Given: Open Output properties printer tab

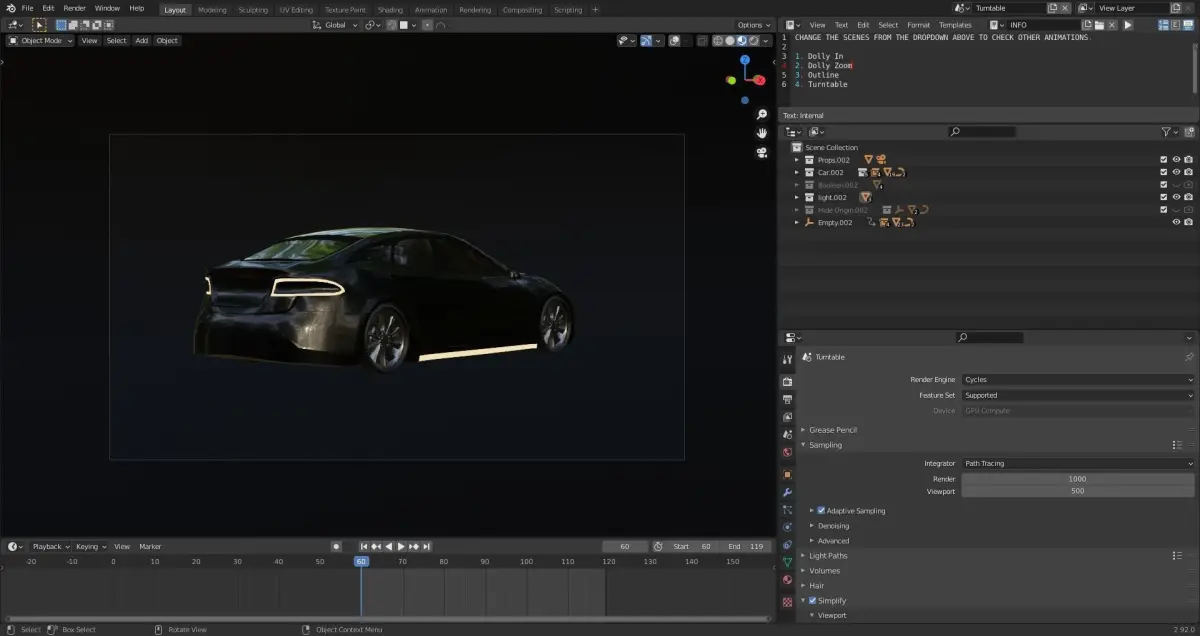Looking at the screenshot, I should point(787,399).
